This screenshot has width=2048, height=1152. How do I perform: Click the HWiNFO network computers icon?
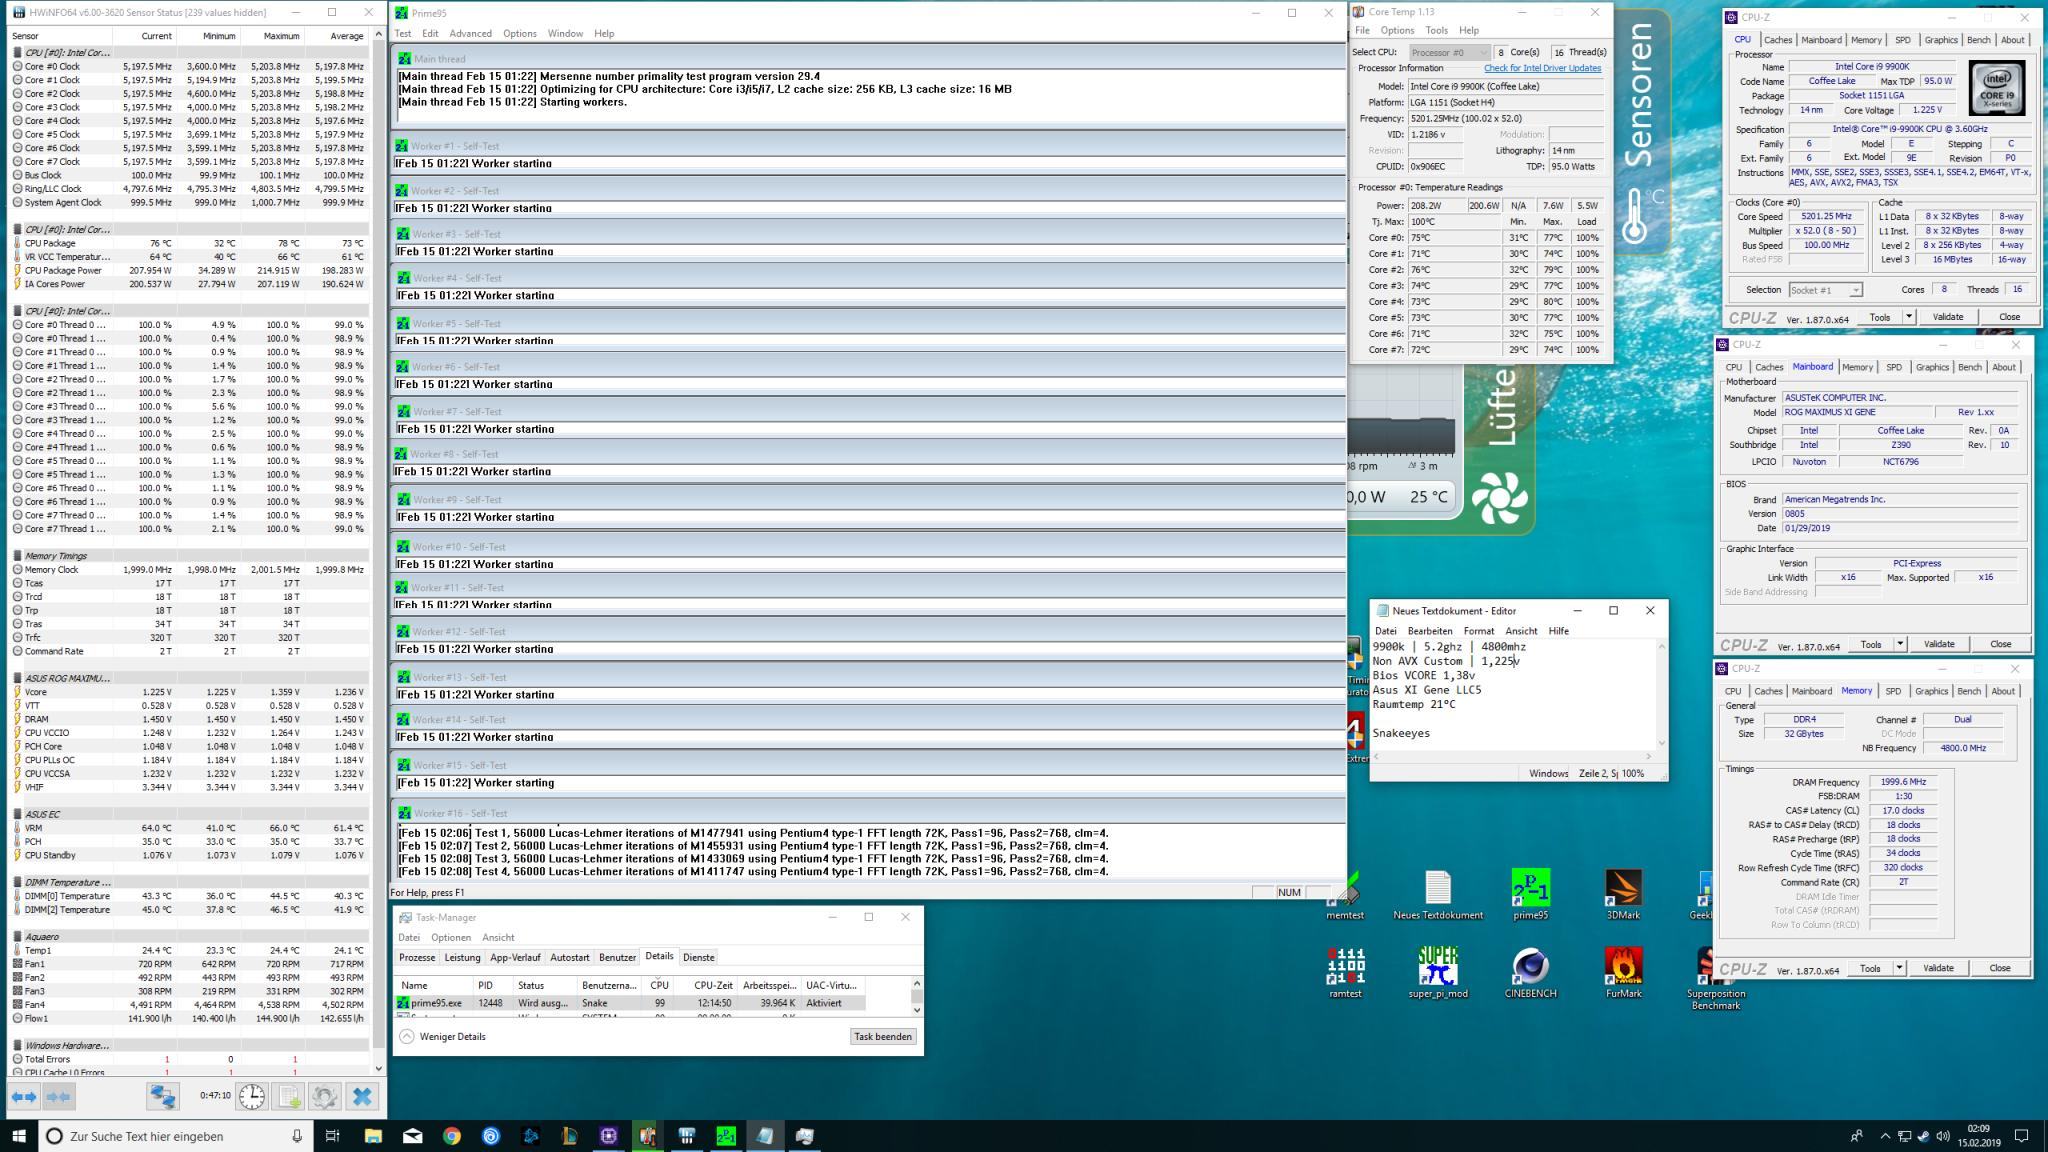click(163, 1097)
